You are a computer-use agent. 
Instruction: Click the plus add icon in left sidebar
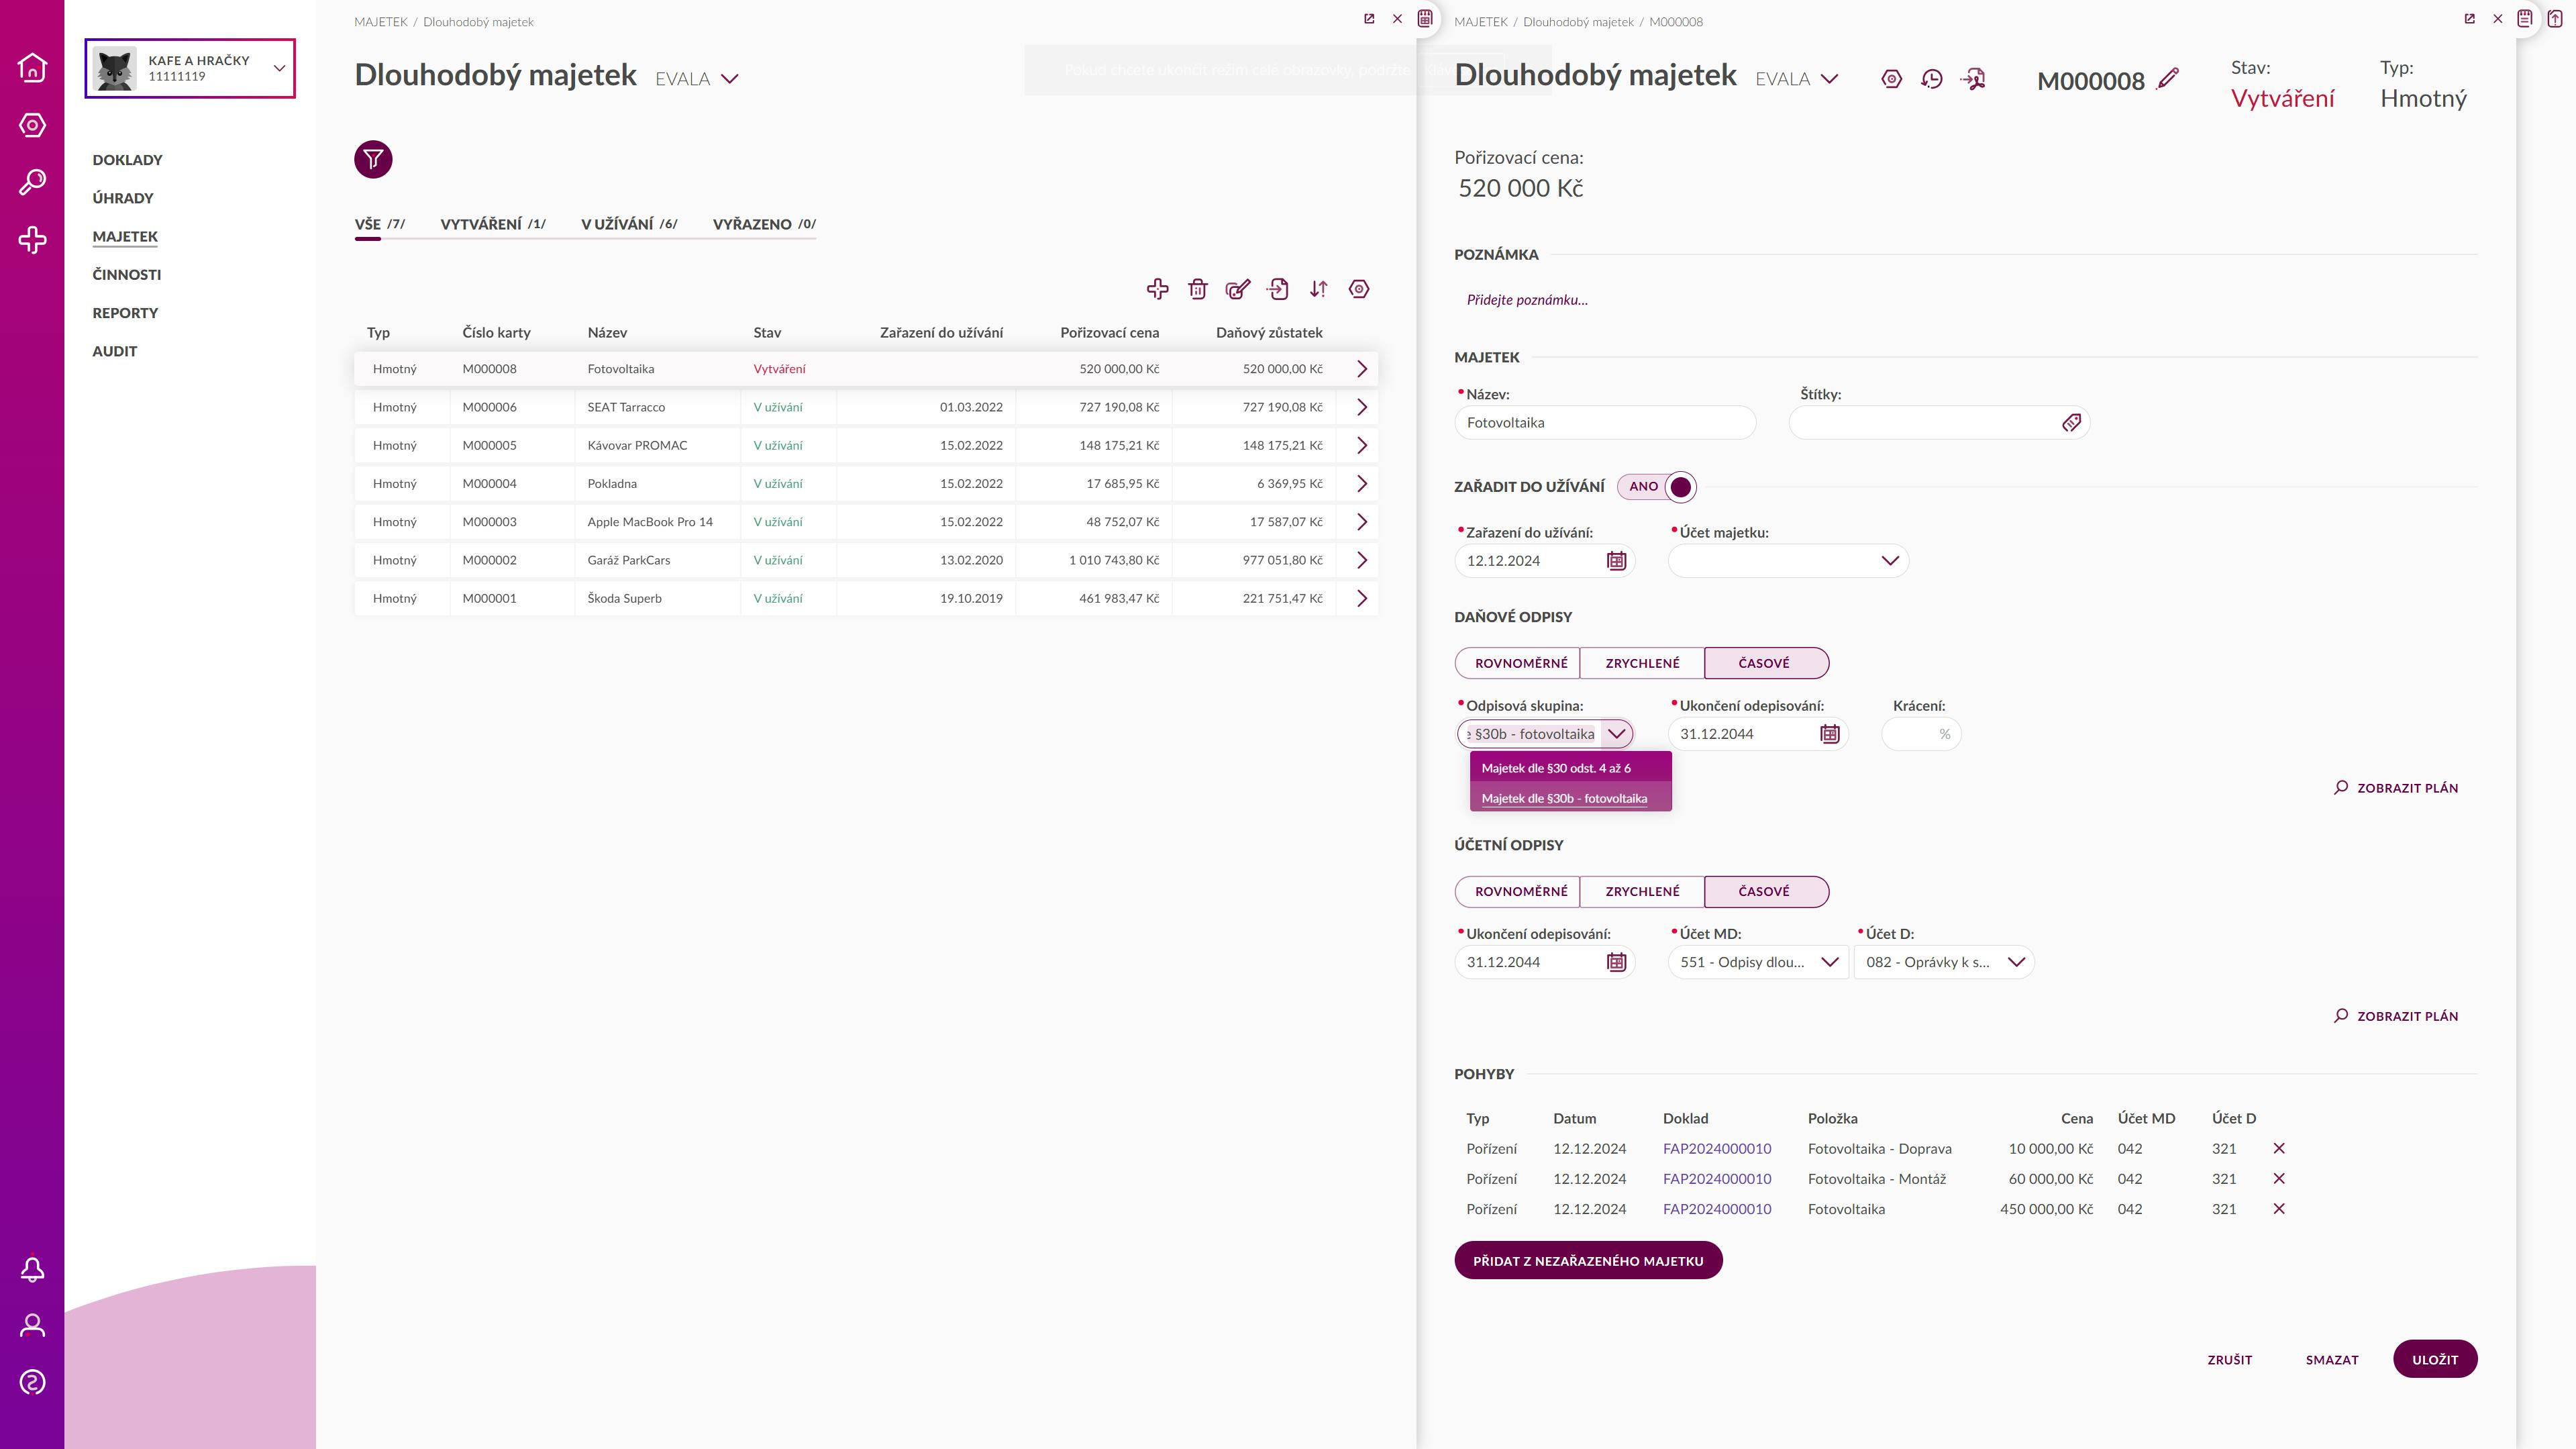click(x=32, y=240)
